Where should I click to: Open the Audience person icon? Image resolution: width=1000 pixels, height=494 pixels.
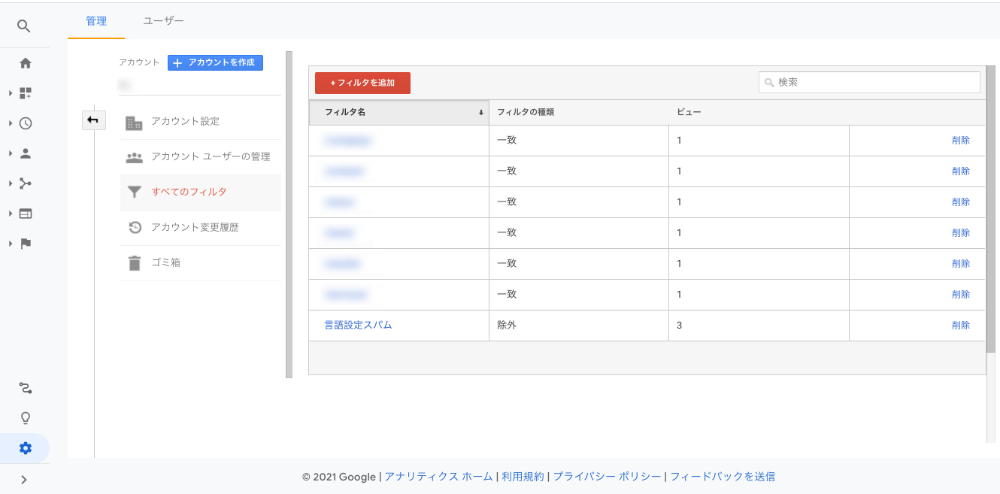[x=26, y=154]
